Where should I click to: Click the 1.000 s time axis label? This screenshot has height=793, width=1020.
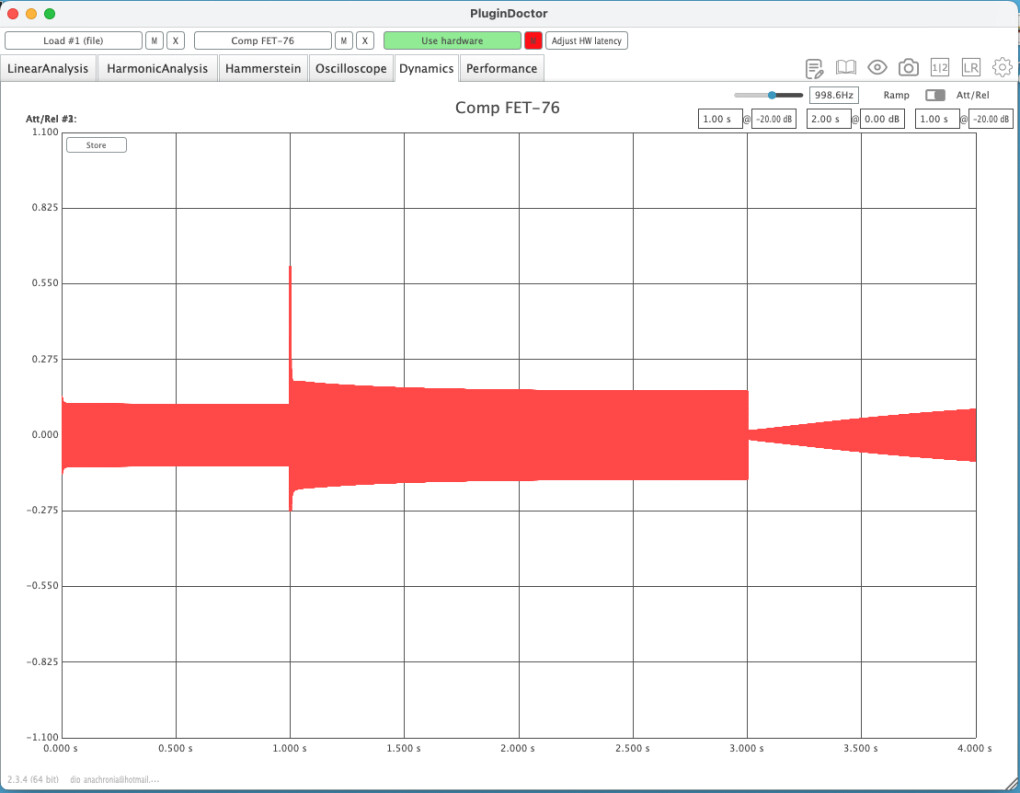[x=289, y=748]
